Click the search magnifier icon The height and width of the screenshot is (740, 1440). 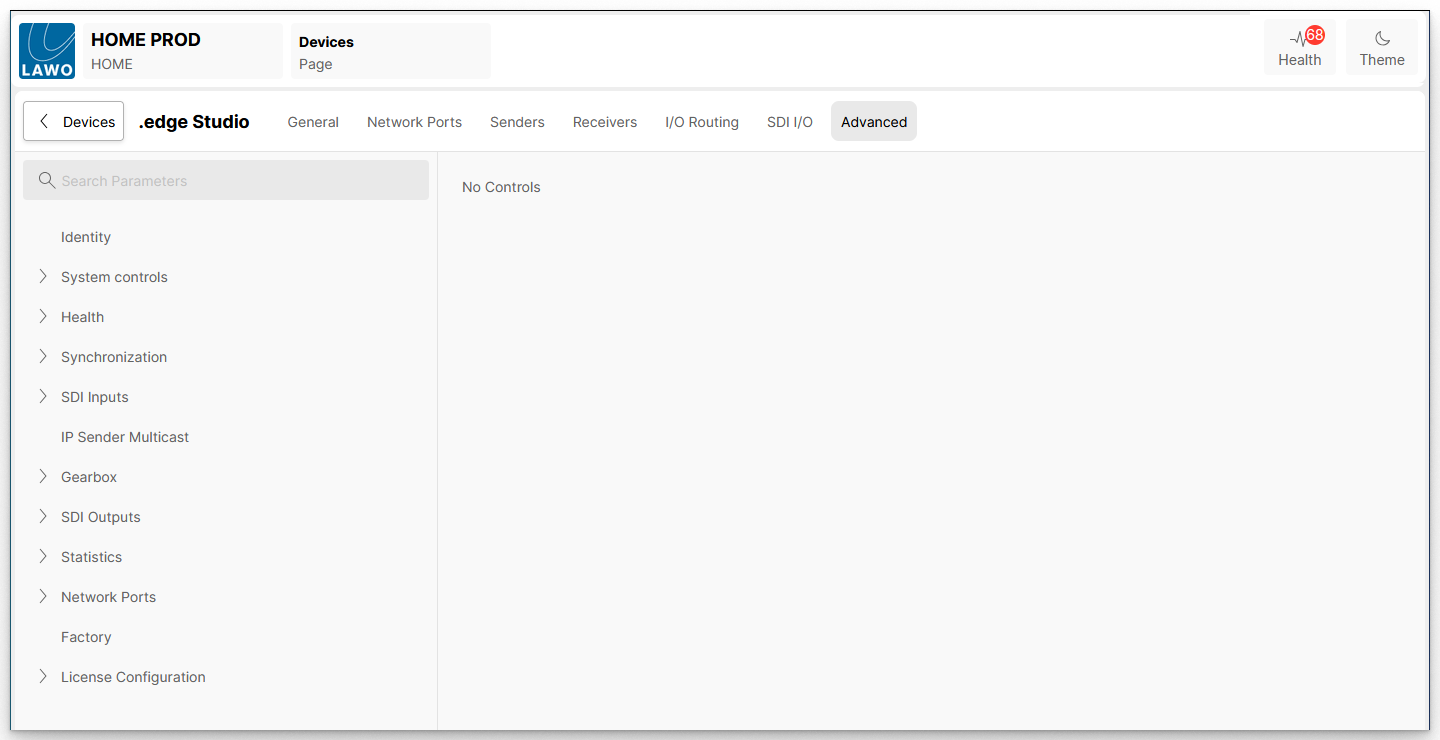(46, 181)
